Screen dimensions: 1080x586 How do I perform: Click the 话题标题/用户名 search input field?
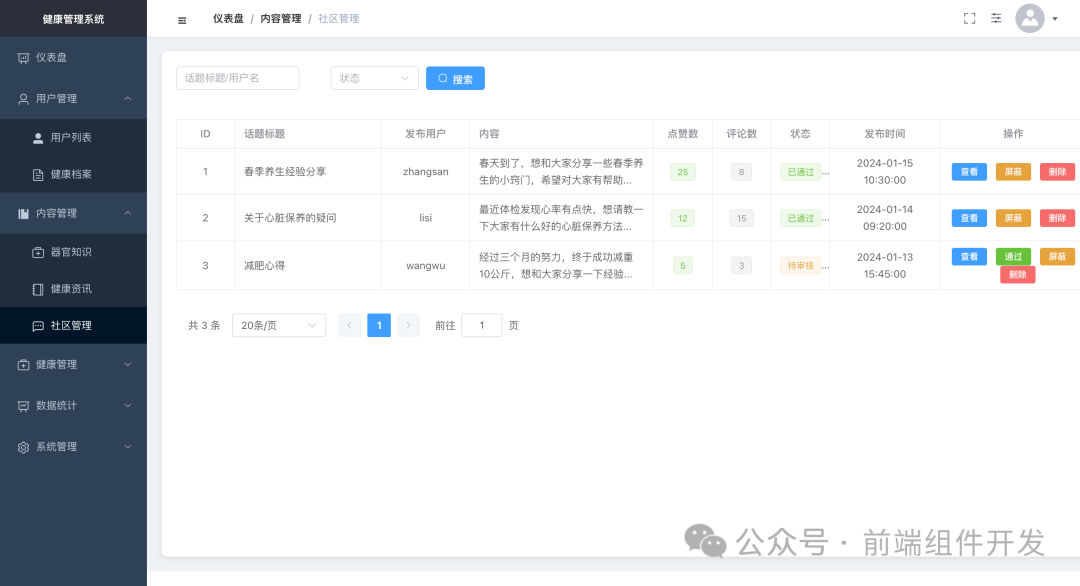tap(237, 78)
